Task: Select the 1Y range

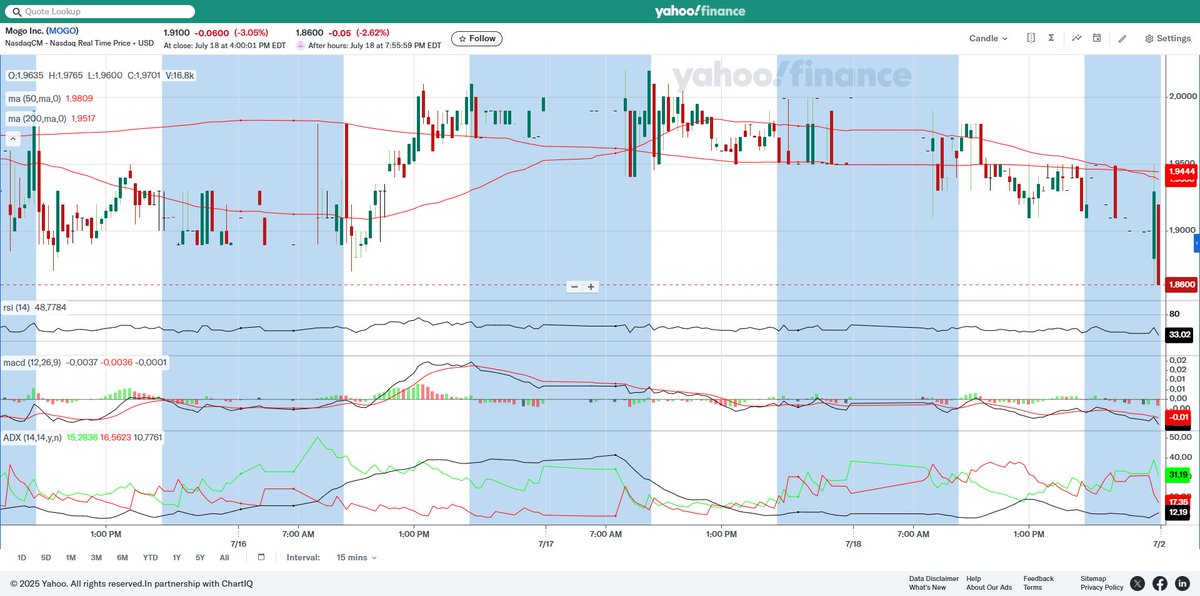Action: [176, 557]
